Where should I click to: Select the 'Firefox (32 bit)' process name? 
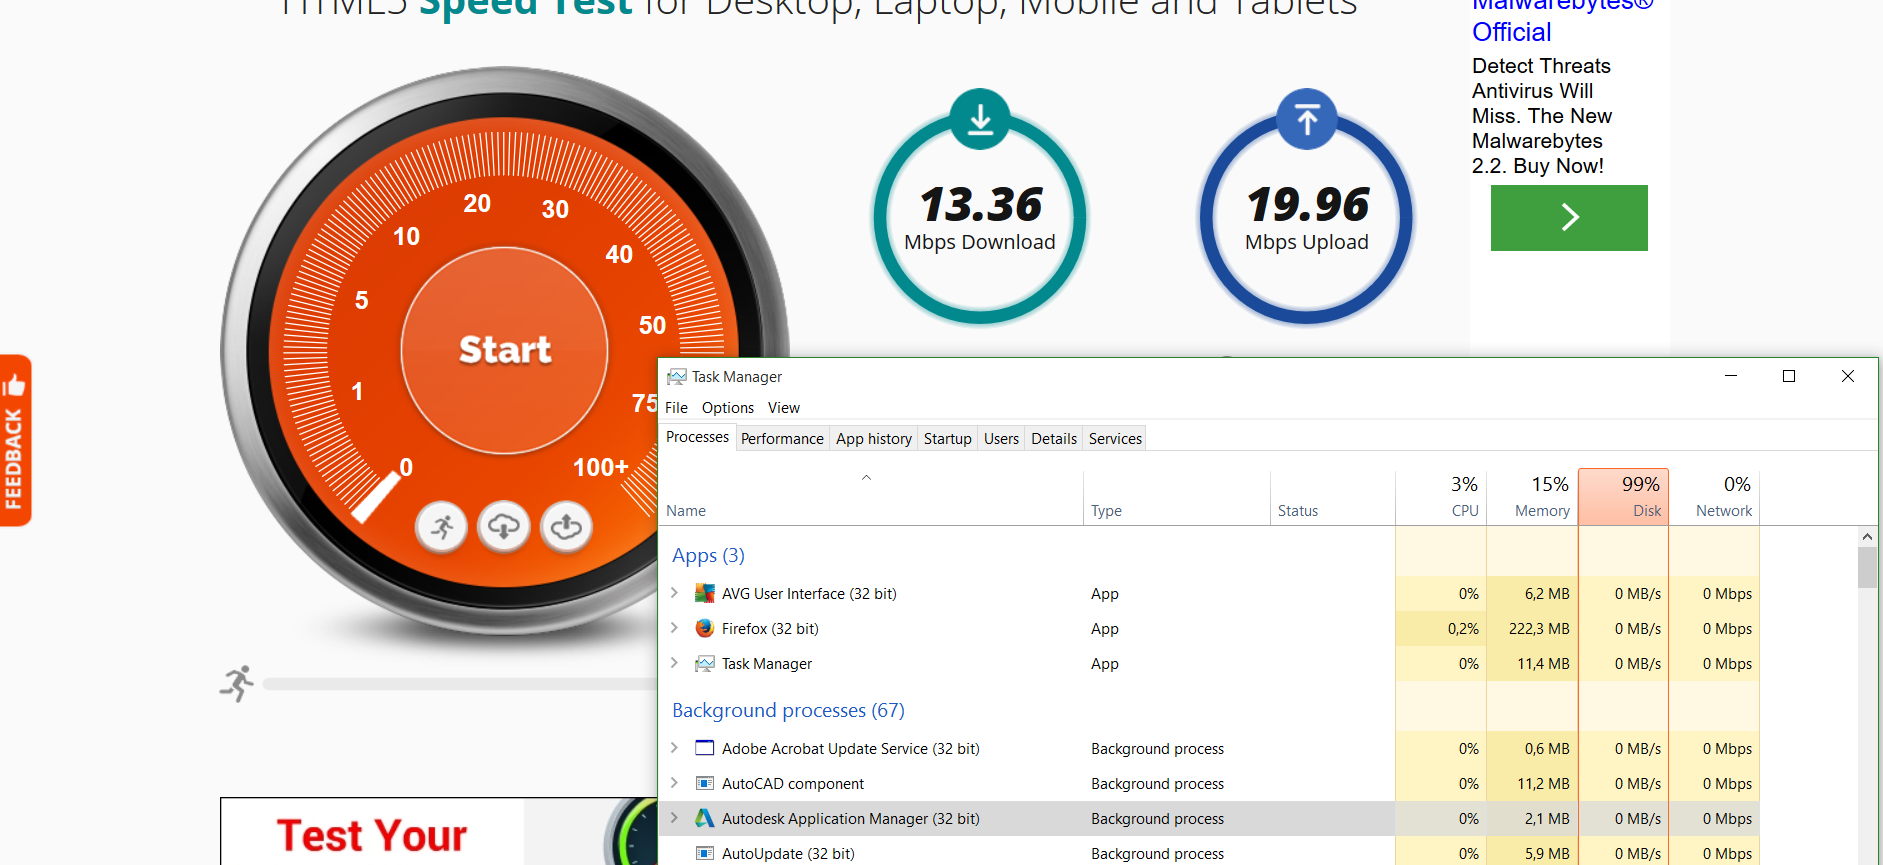(770, 628)
